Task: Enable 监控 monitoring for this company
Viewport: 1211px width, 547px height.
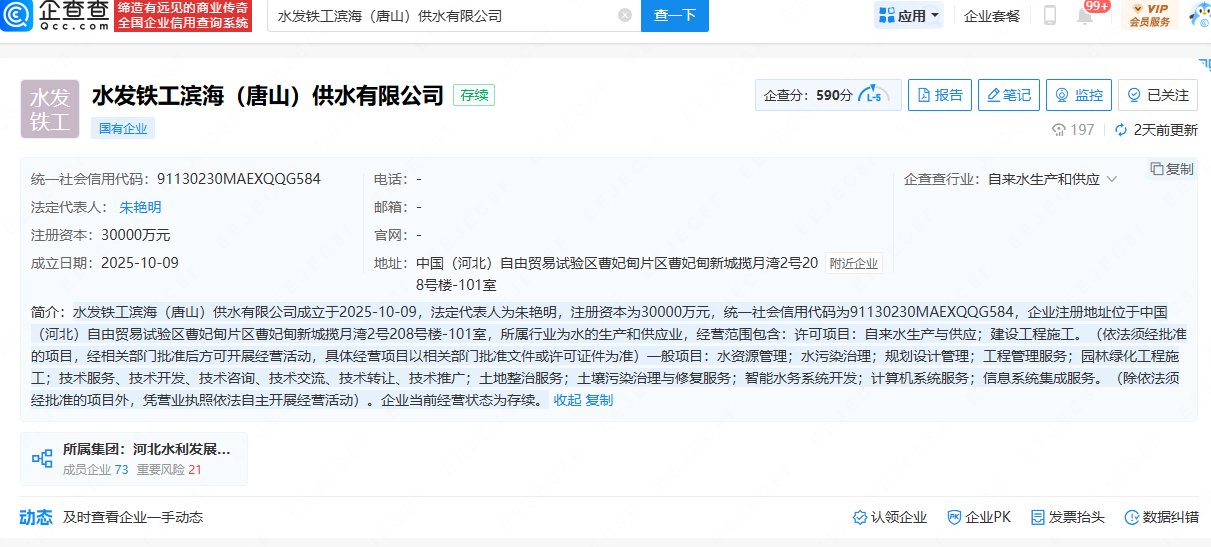Action: tap(1078, 95)
